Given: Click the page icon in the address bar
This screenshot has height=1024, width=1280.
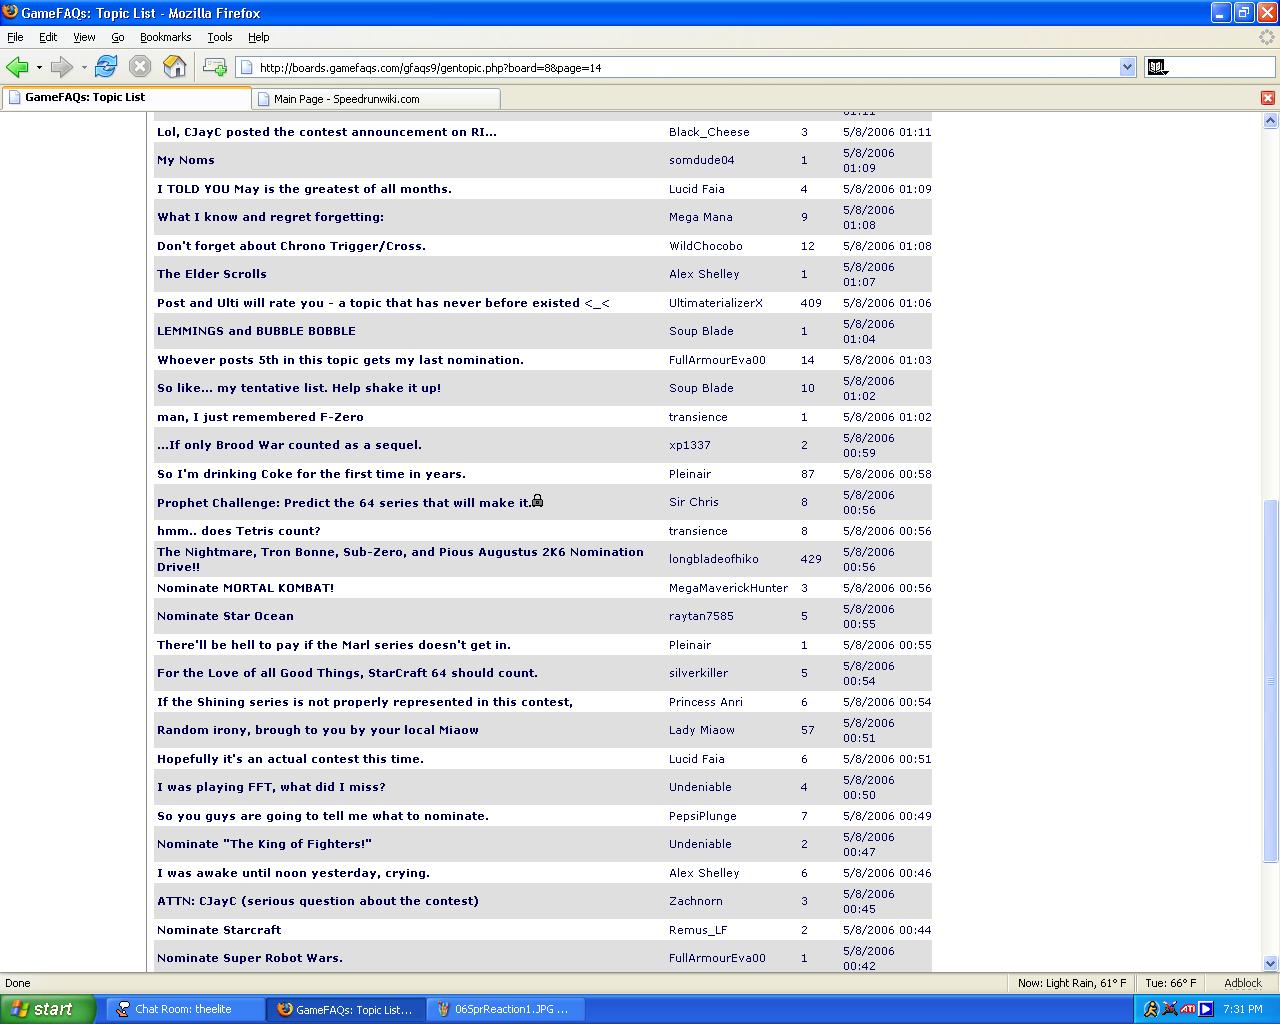Looking at the screenshot, I should click(246, 67).
